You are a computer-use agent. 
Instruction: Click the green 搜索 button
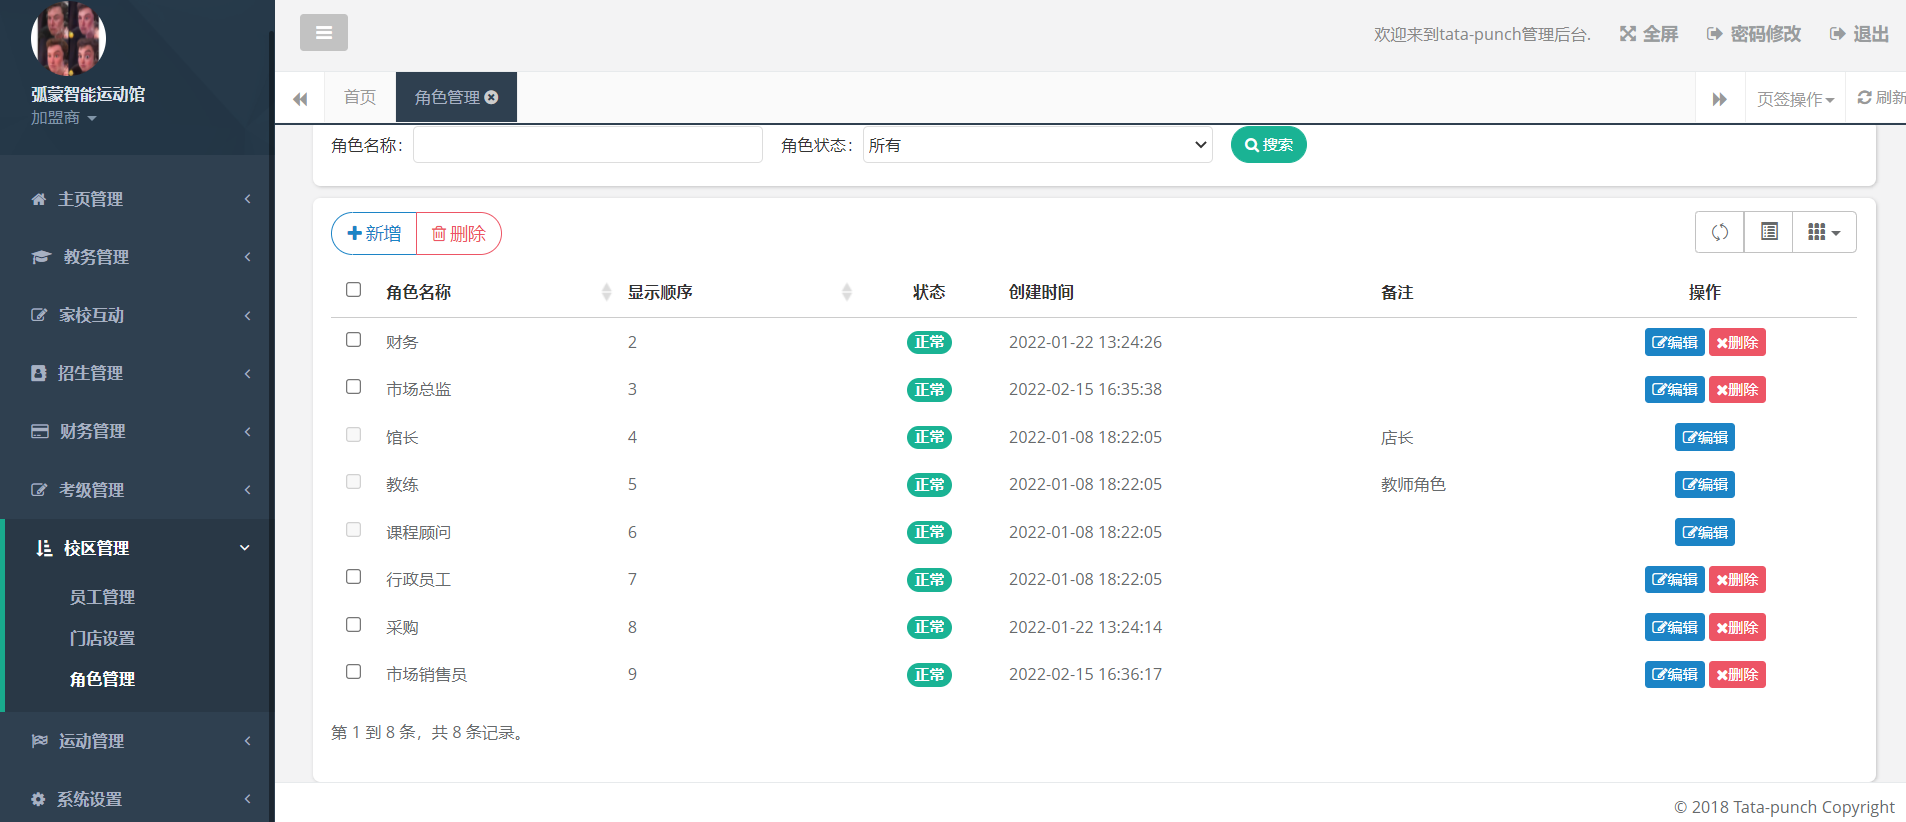1268,145
